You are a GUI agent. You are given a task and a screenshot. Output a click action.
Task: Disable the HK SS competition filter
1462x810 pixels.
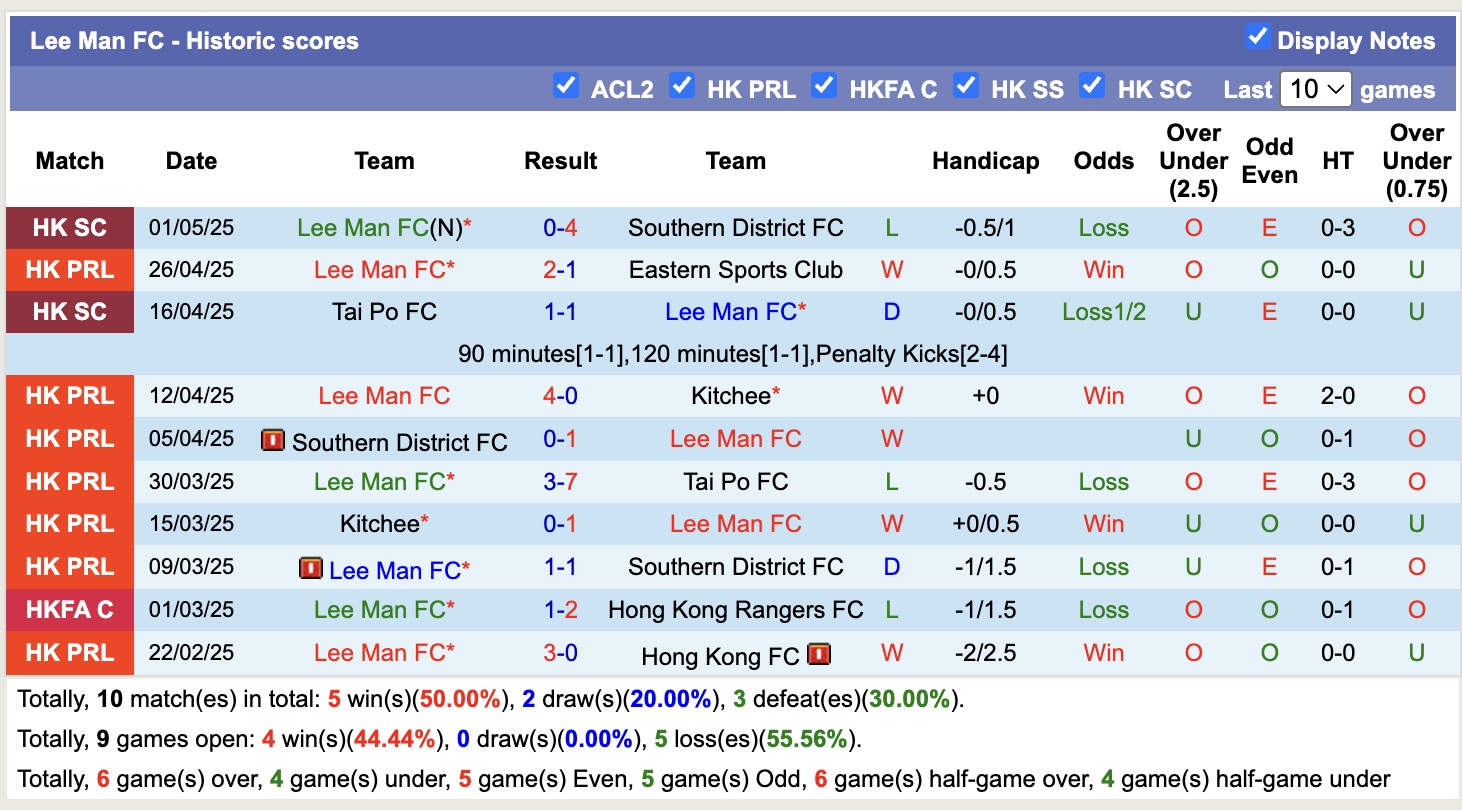(x=966, y=86)
